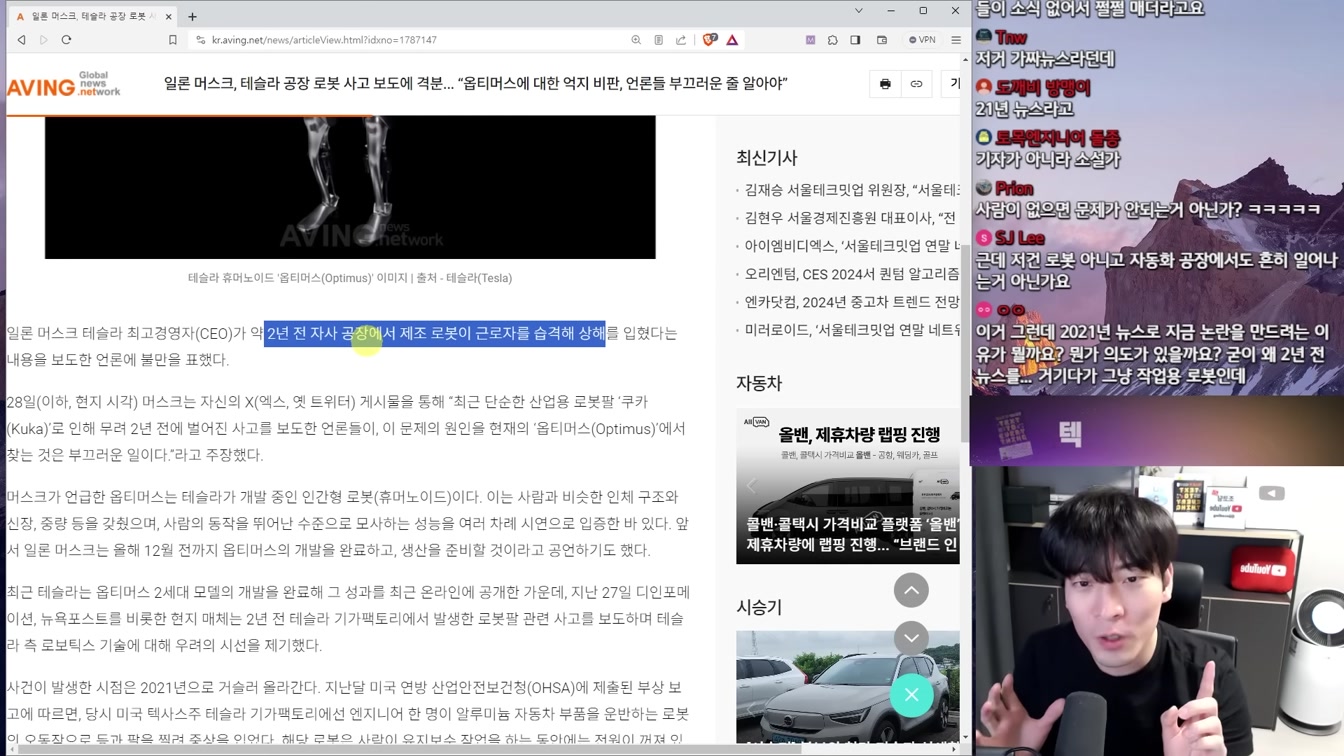The height and width of the screenshot is (756, 1344).
Task: Open the 오리엔텀, CES 2024 article
Action: coord(851,273)
